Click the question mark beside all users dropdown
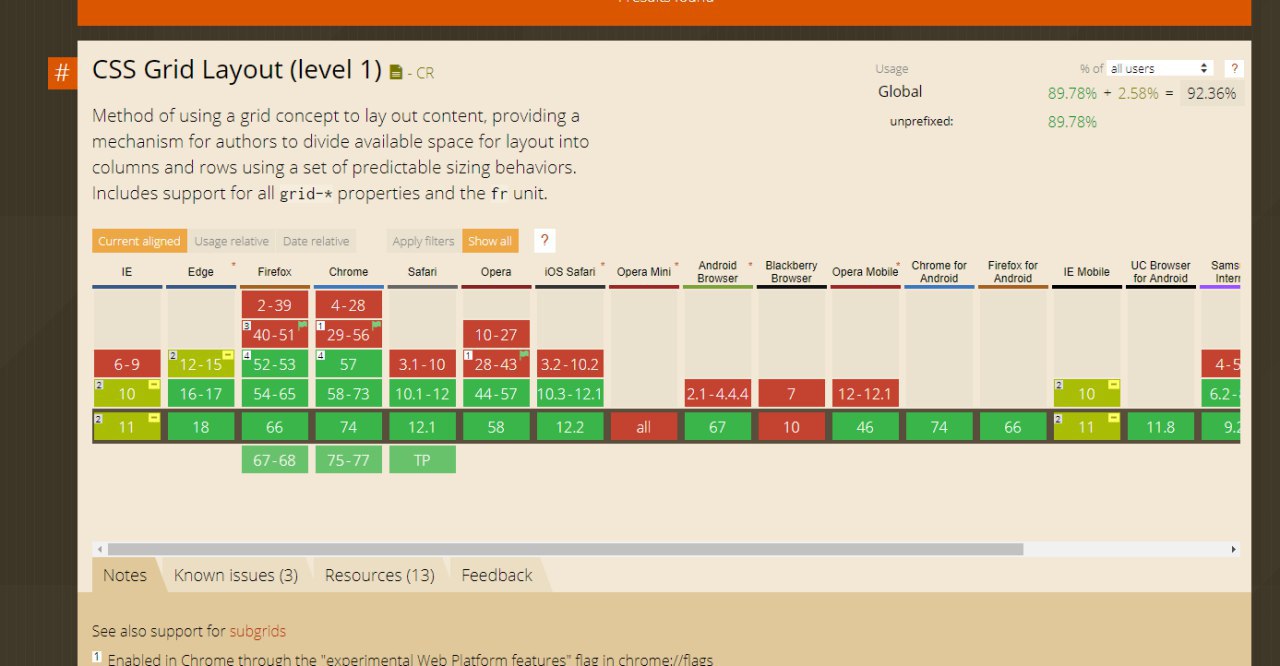The image size is (1280, 666). [1235, 68]
